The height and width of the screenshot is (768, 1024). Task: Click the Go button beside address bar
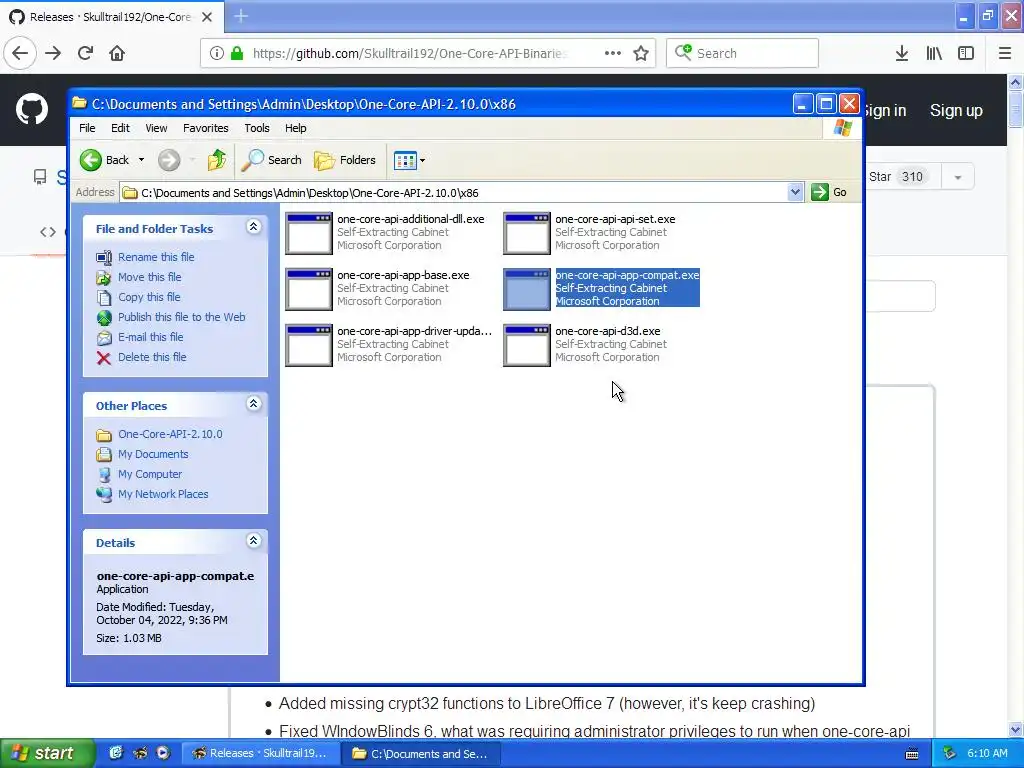click(829, 192)
